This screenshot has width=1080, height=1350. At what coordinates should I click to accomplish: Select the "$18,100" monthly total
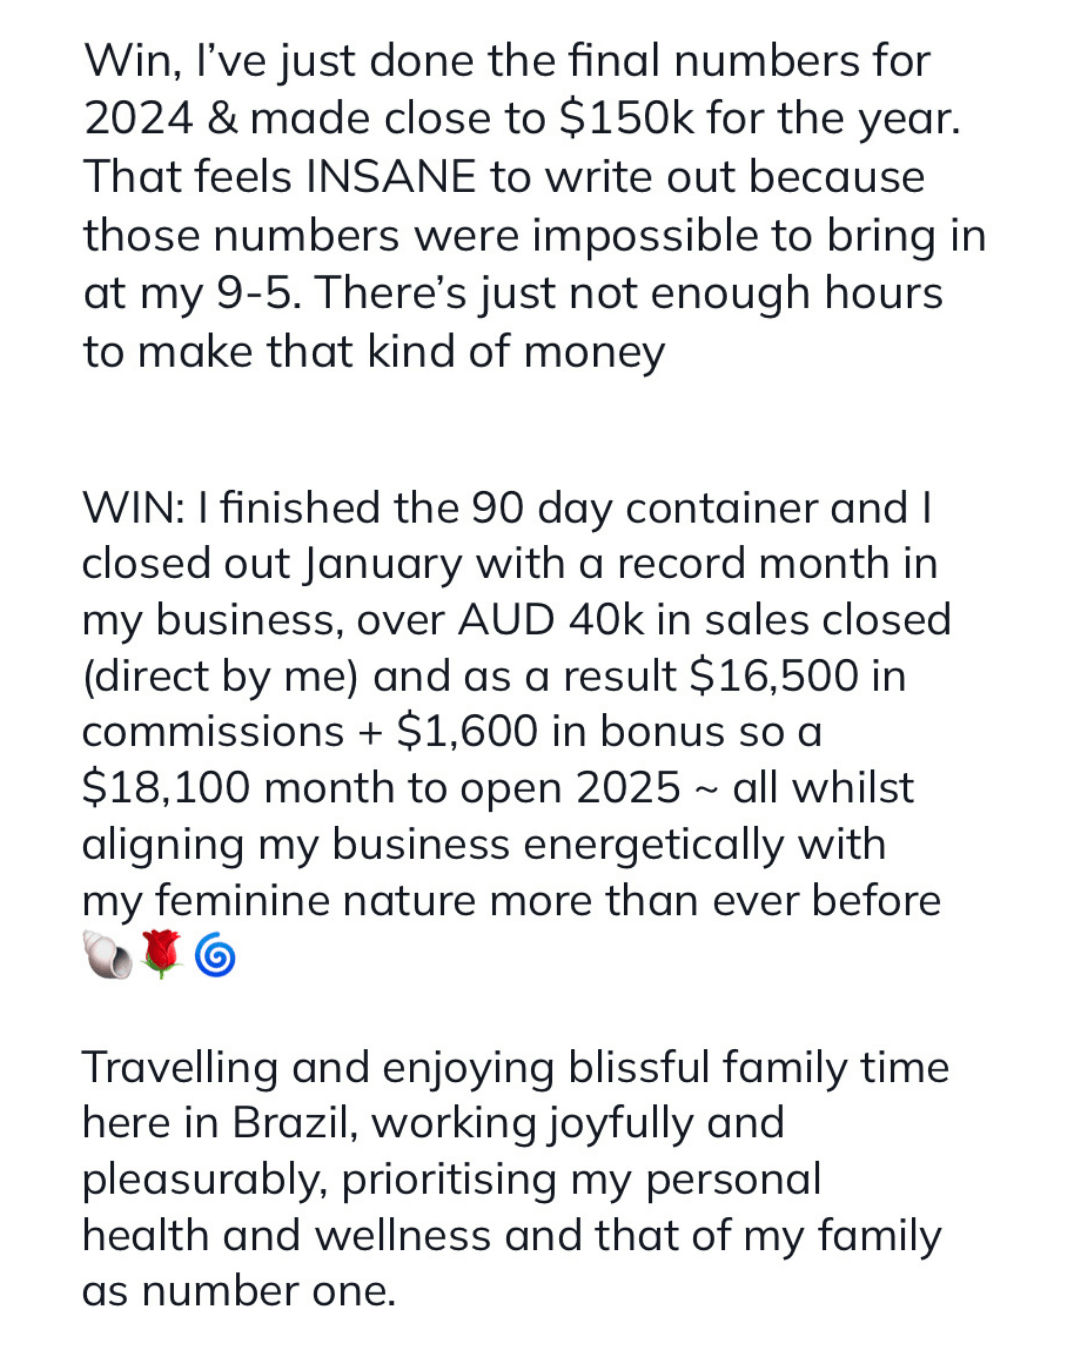click(166, 788)
